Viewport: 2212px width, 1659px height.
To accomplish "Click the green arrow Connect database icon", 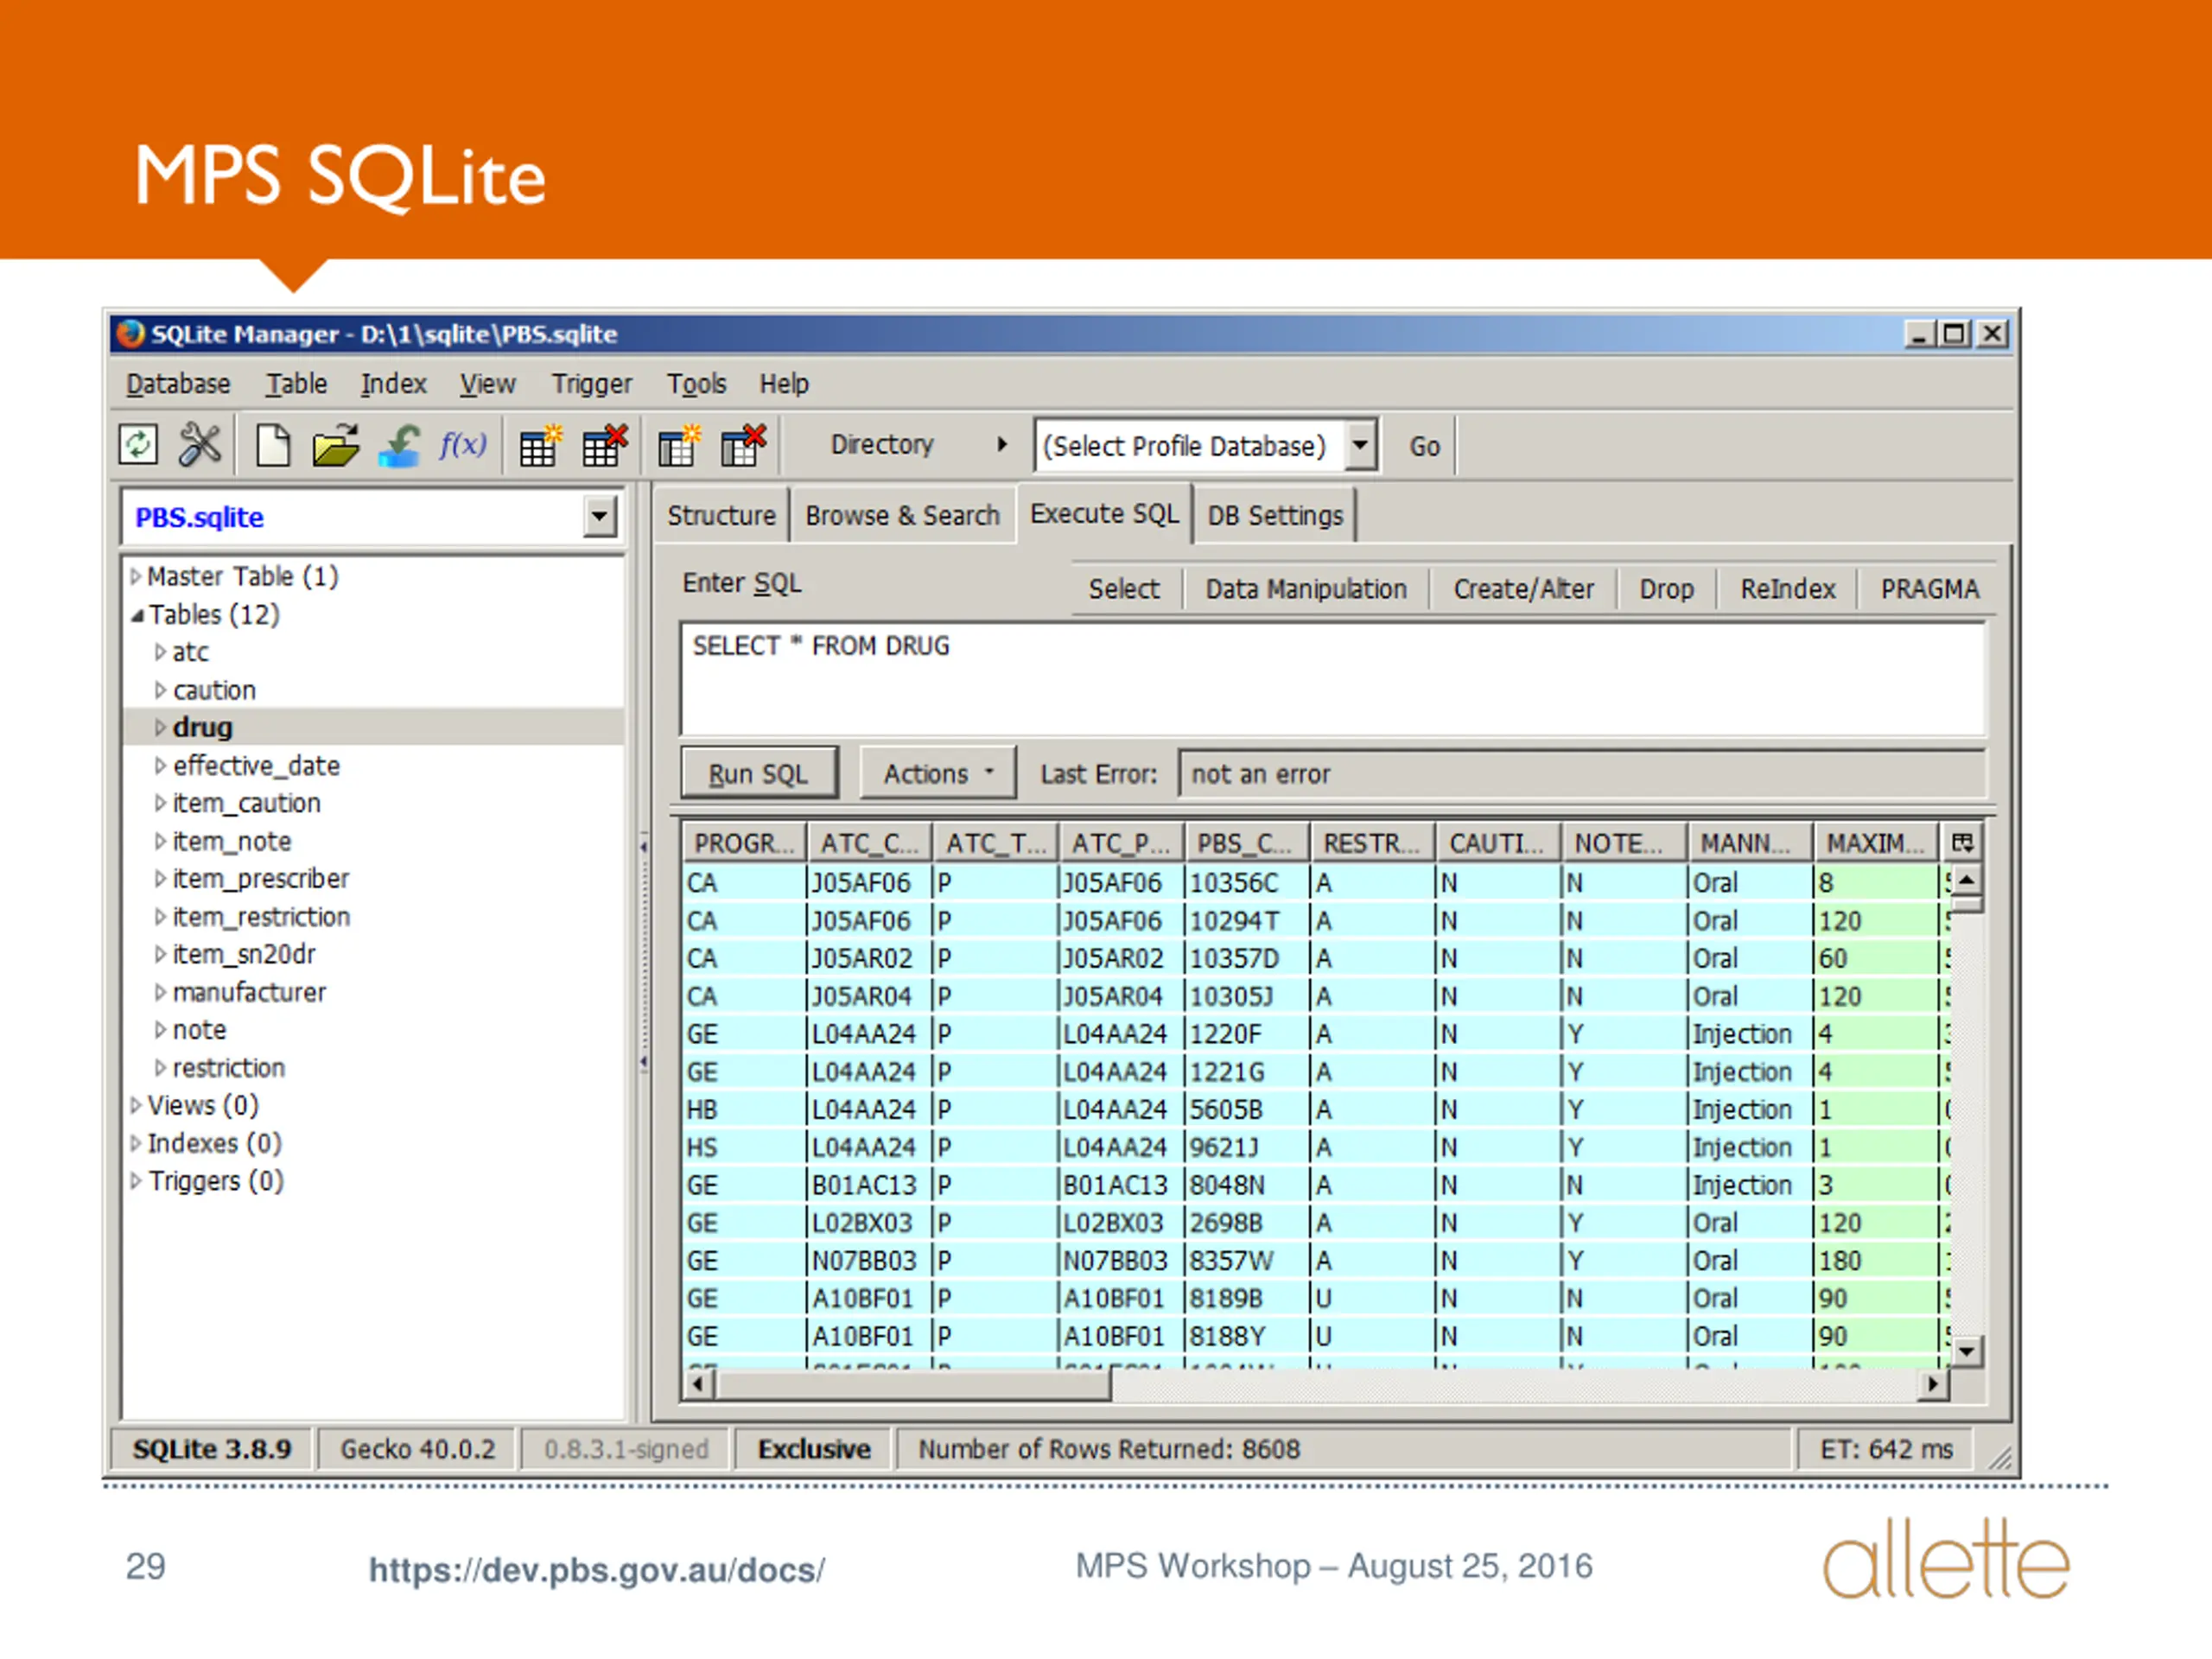I will click(400, 445).
